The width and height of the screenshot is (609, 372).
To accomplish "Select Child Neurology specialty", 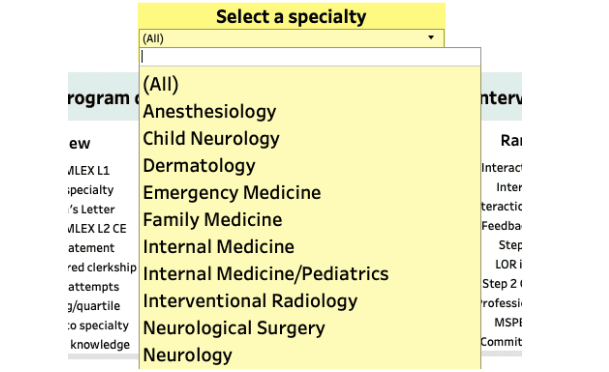I will click(x=211, y=139).
